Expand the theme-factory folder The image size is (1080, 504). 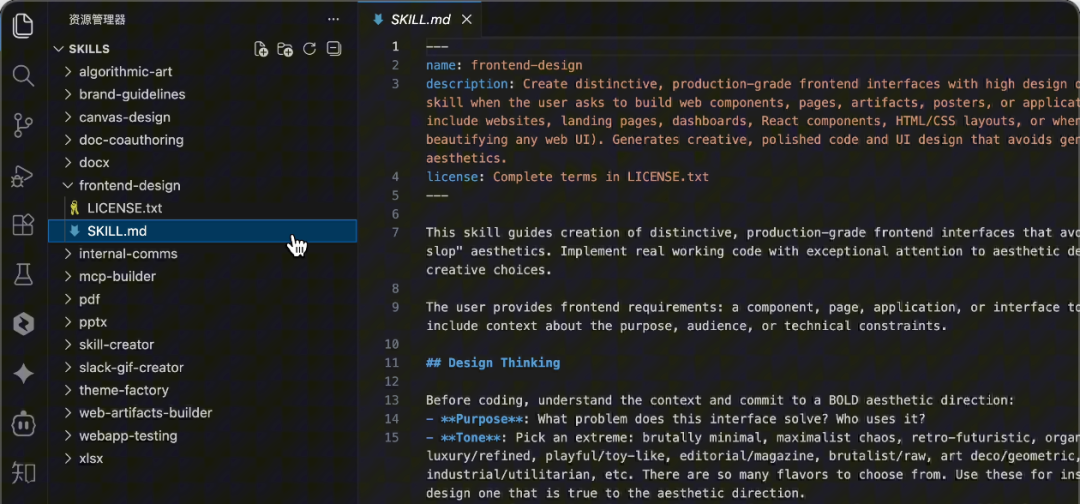pos(68,390)
